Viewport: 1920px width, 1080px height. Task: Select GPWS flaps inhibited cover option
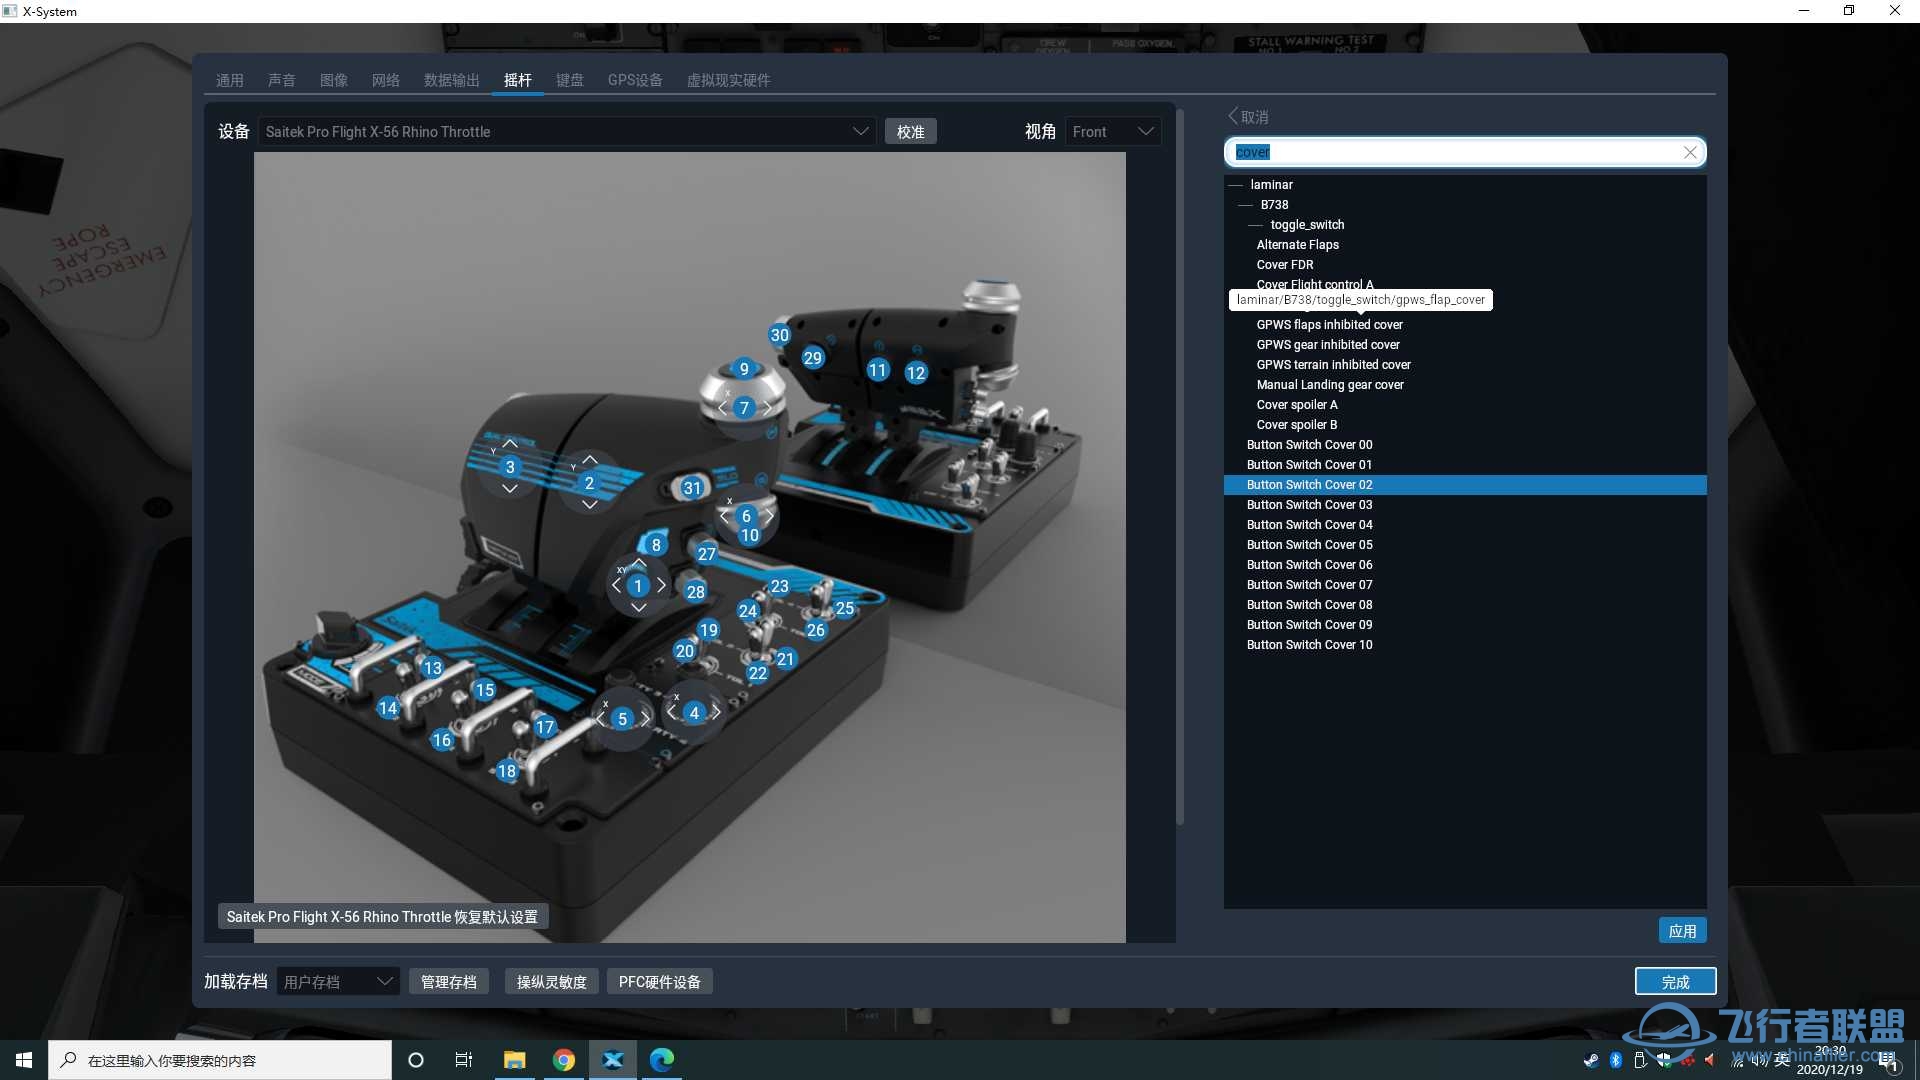1327,323
